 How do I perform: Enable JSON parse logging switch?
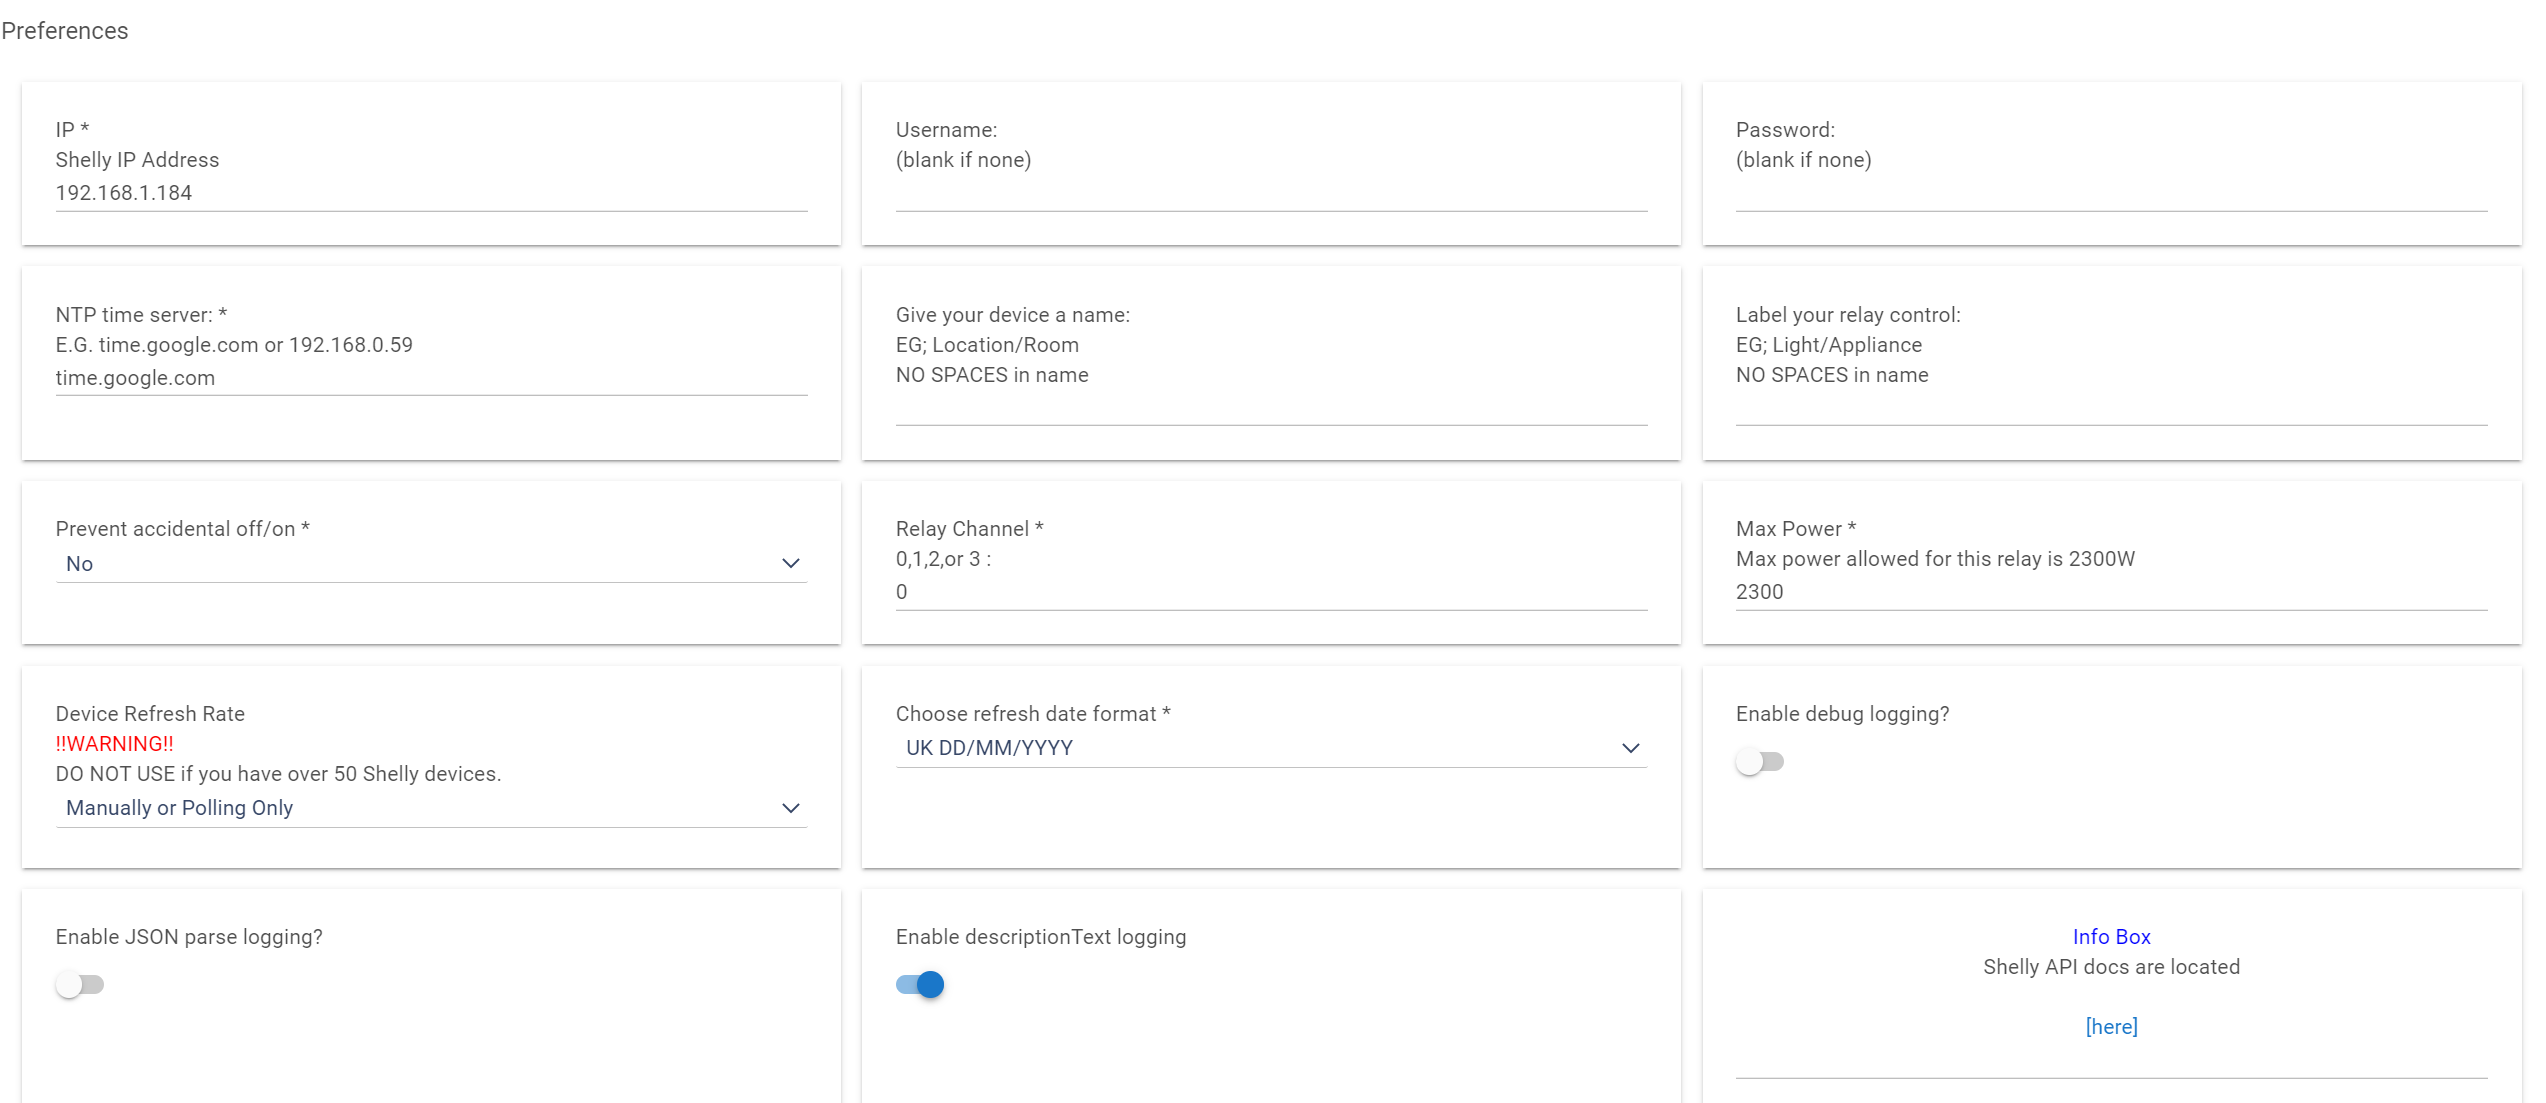80,985
